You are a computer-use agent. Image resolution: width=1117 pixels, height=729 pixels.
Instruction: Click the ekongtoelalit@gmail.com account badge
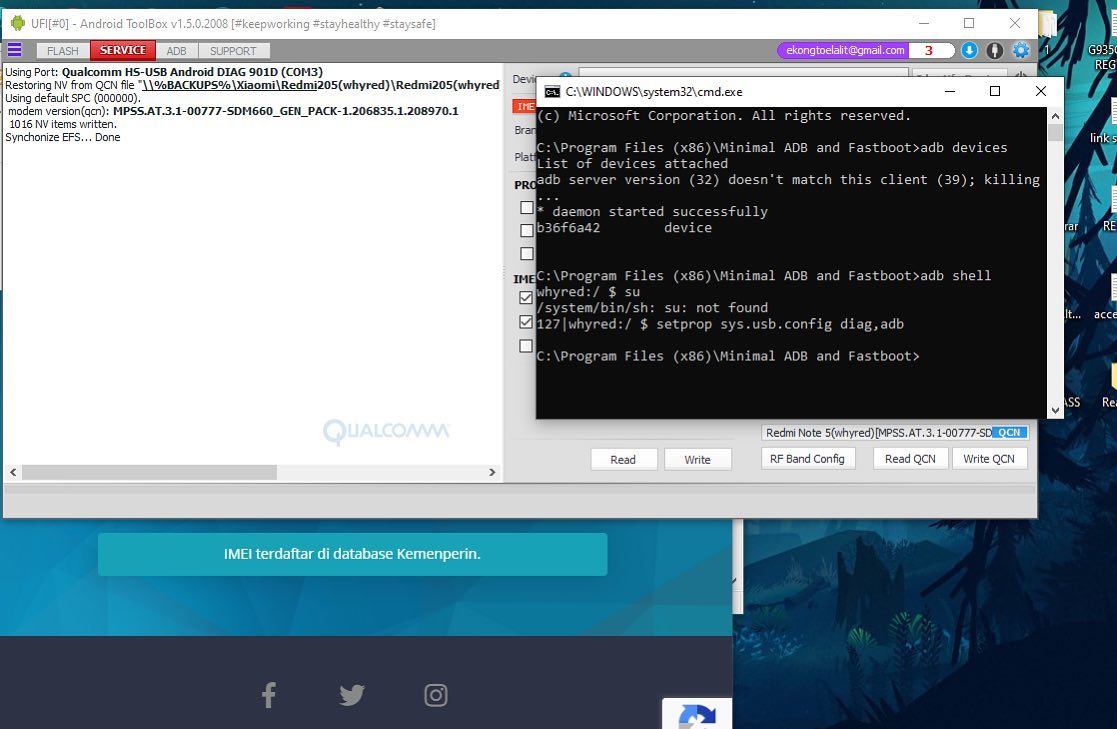coord(845,50)
